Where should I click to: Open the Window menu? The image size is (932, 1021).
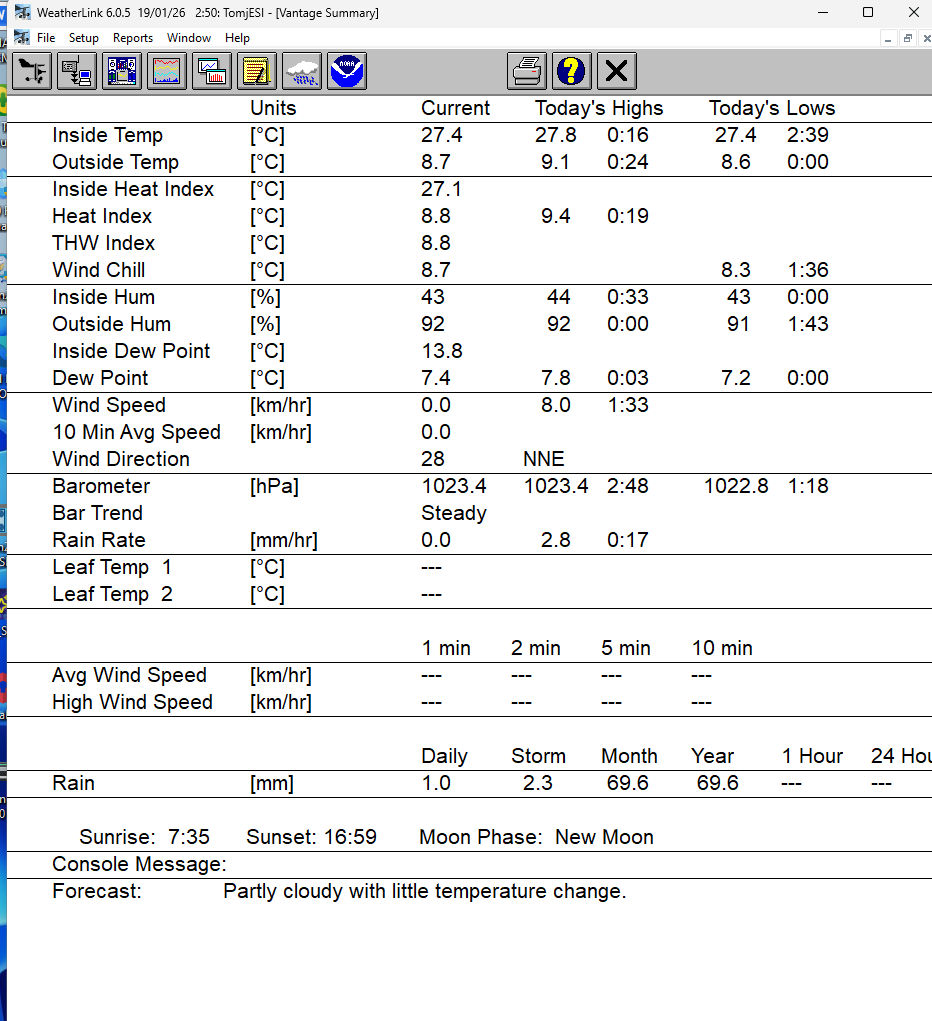pyautogui.click(x=189, y=38)
